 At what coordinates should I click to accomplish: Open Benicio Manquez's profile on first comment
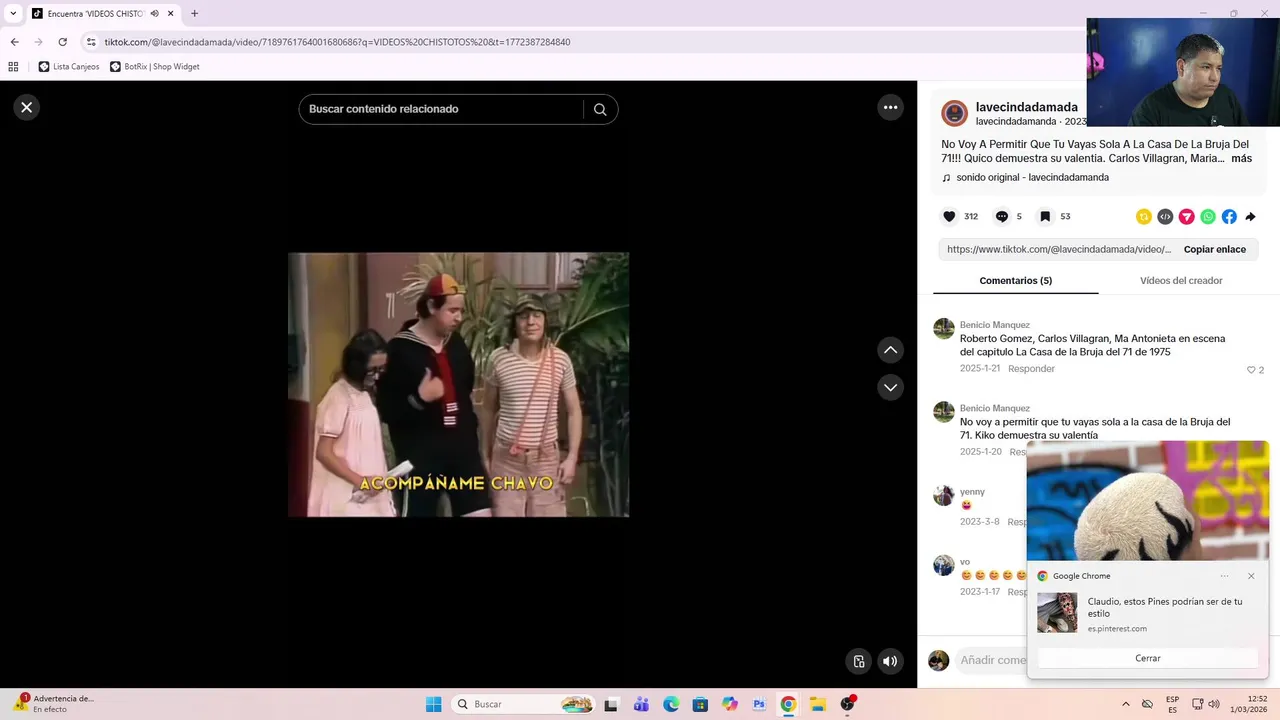click(x=994, y=325)
